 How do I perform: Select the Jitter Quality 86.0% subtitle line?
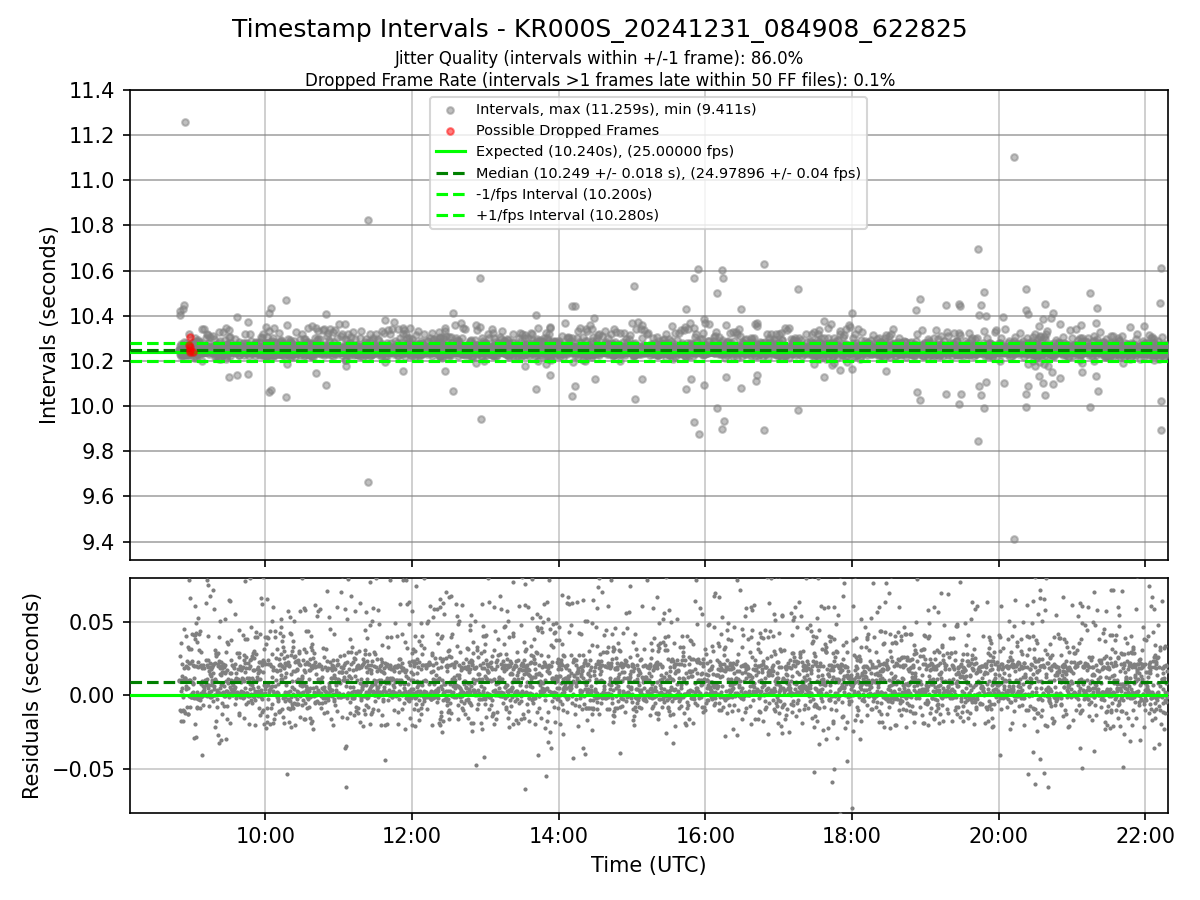tap(599, 58)
